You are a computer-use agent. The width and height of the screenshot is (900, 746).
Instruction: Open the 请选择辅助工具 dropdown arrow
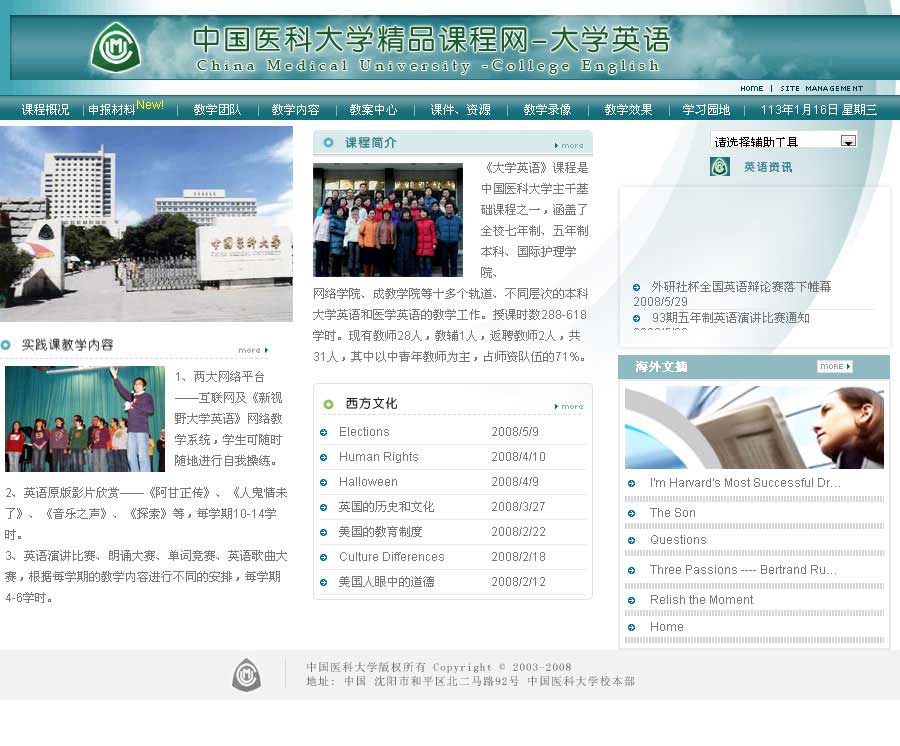tap(848, 141)
